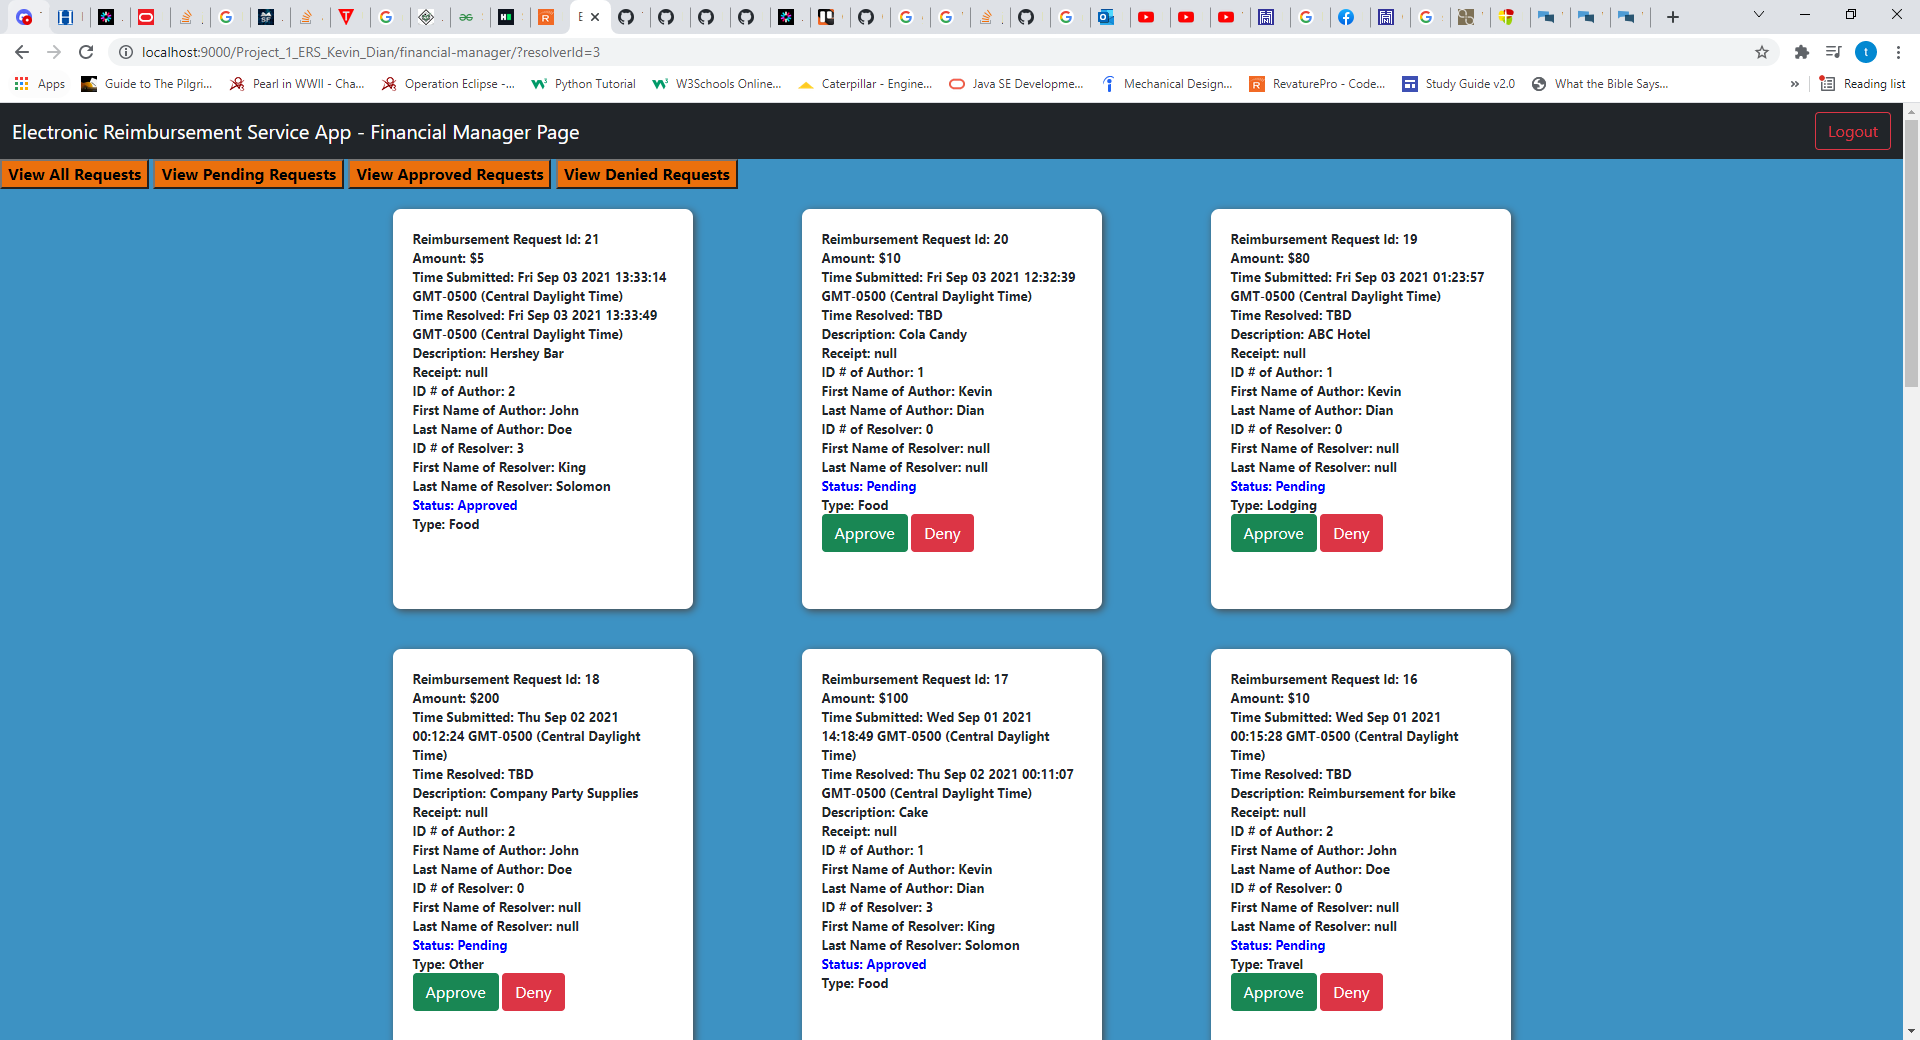Expand the bookmarks overflow chevron
The image size is (1920, 1040).
tap(1795, 84)
